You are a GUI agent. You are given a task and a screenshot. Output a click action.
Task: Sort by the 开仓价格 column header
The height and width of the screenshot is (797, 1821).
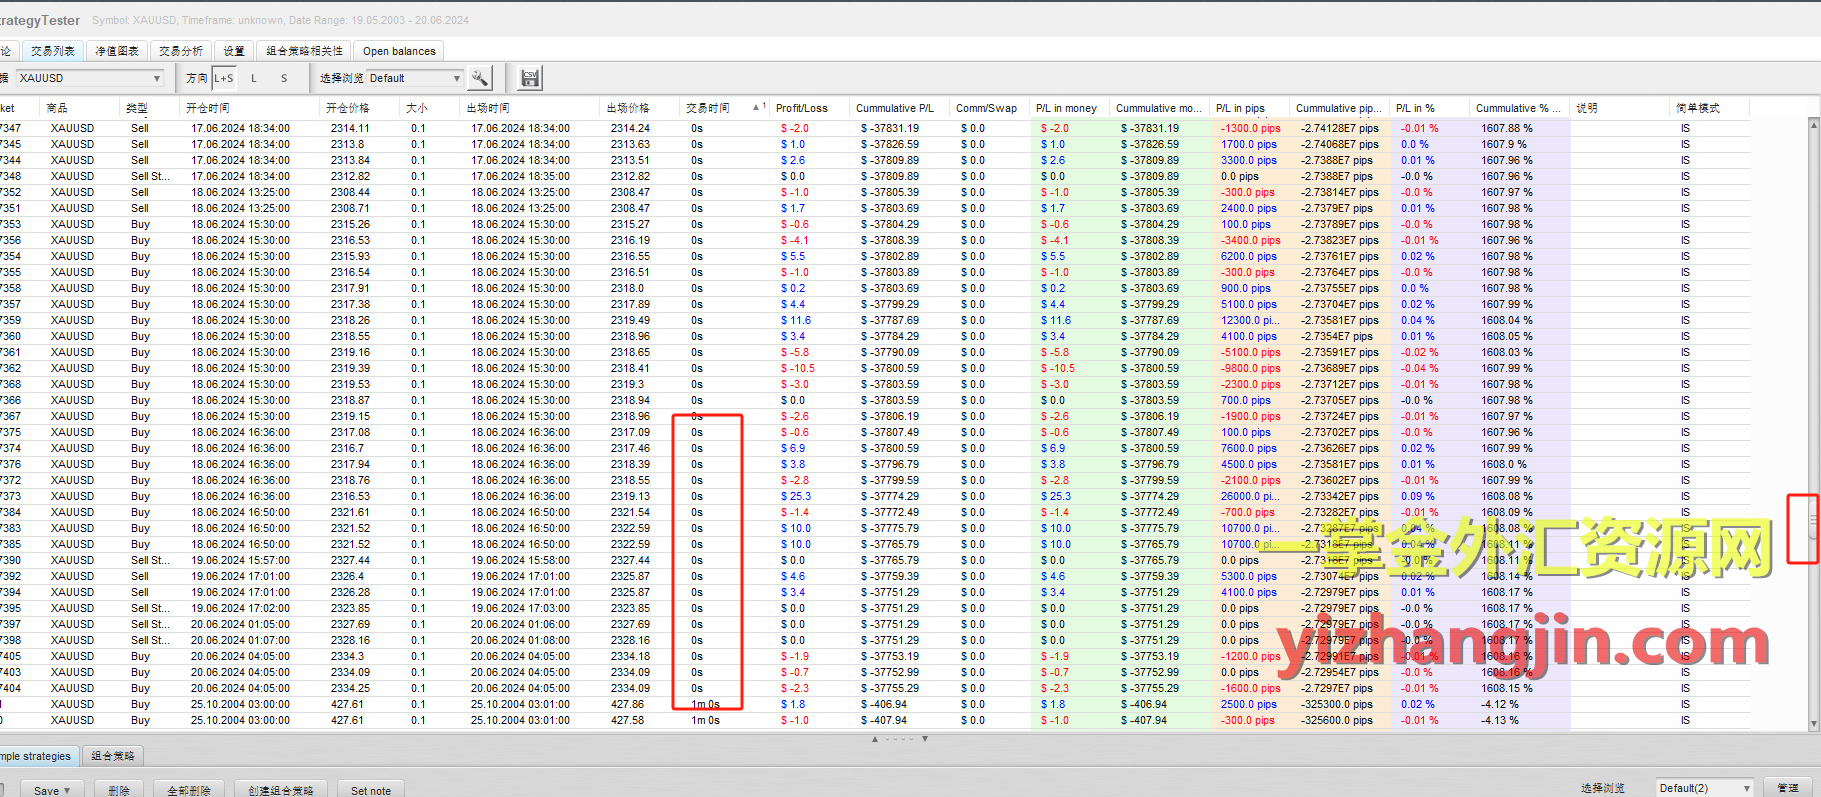[x=360, y=108]
